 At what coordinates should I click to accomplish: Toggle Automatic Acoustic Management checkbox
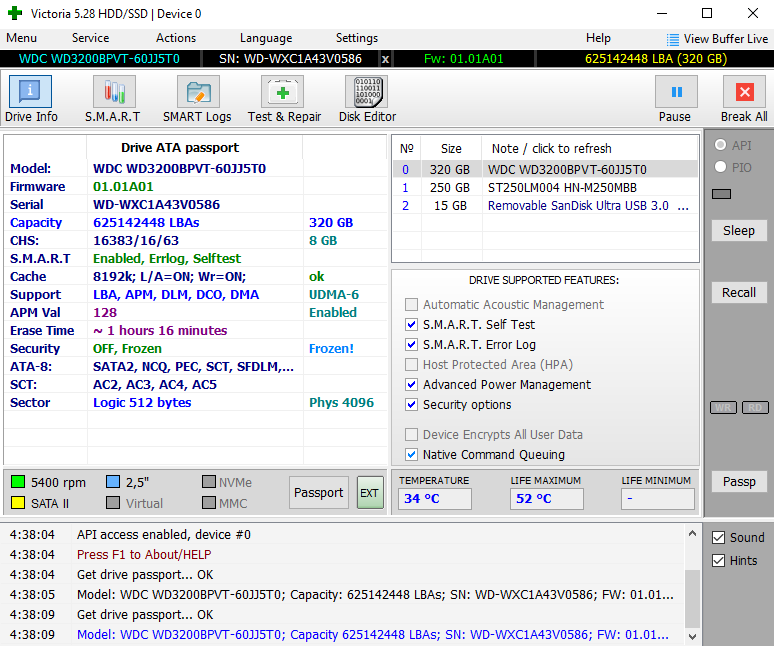[x=411, y=304]
